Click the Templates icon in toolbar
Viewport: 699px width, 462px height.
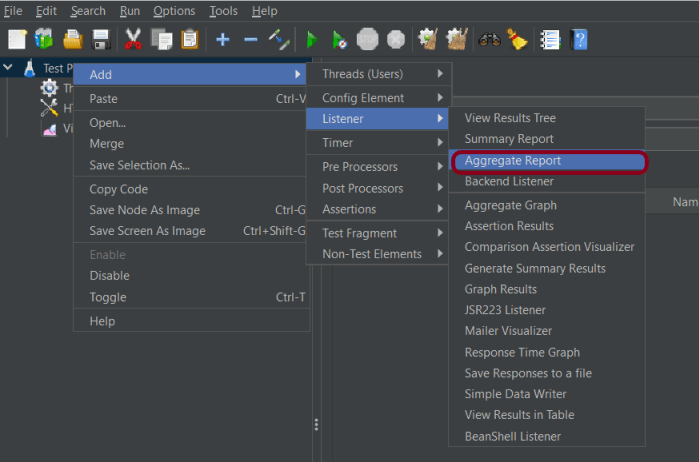click(x=44, y=40)
